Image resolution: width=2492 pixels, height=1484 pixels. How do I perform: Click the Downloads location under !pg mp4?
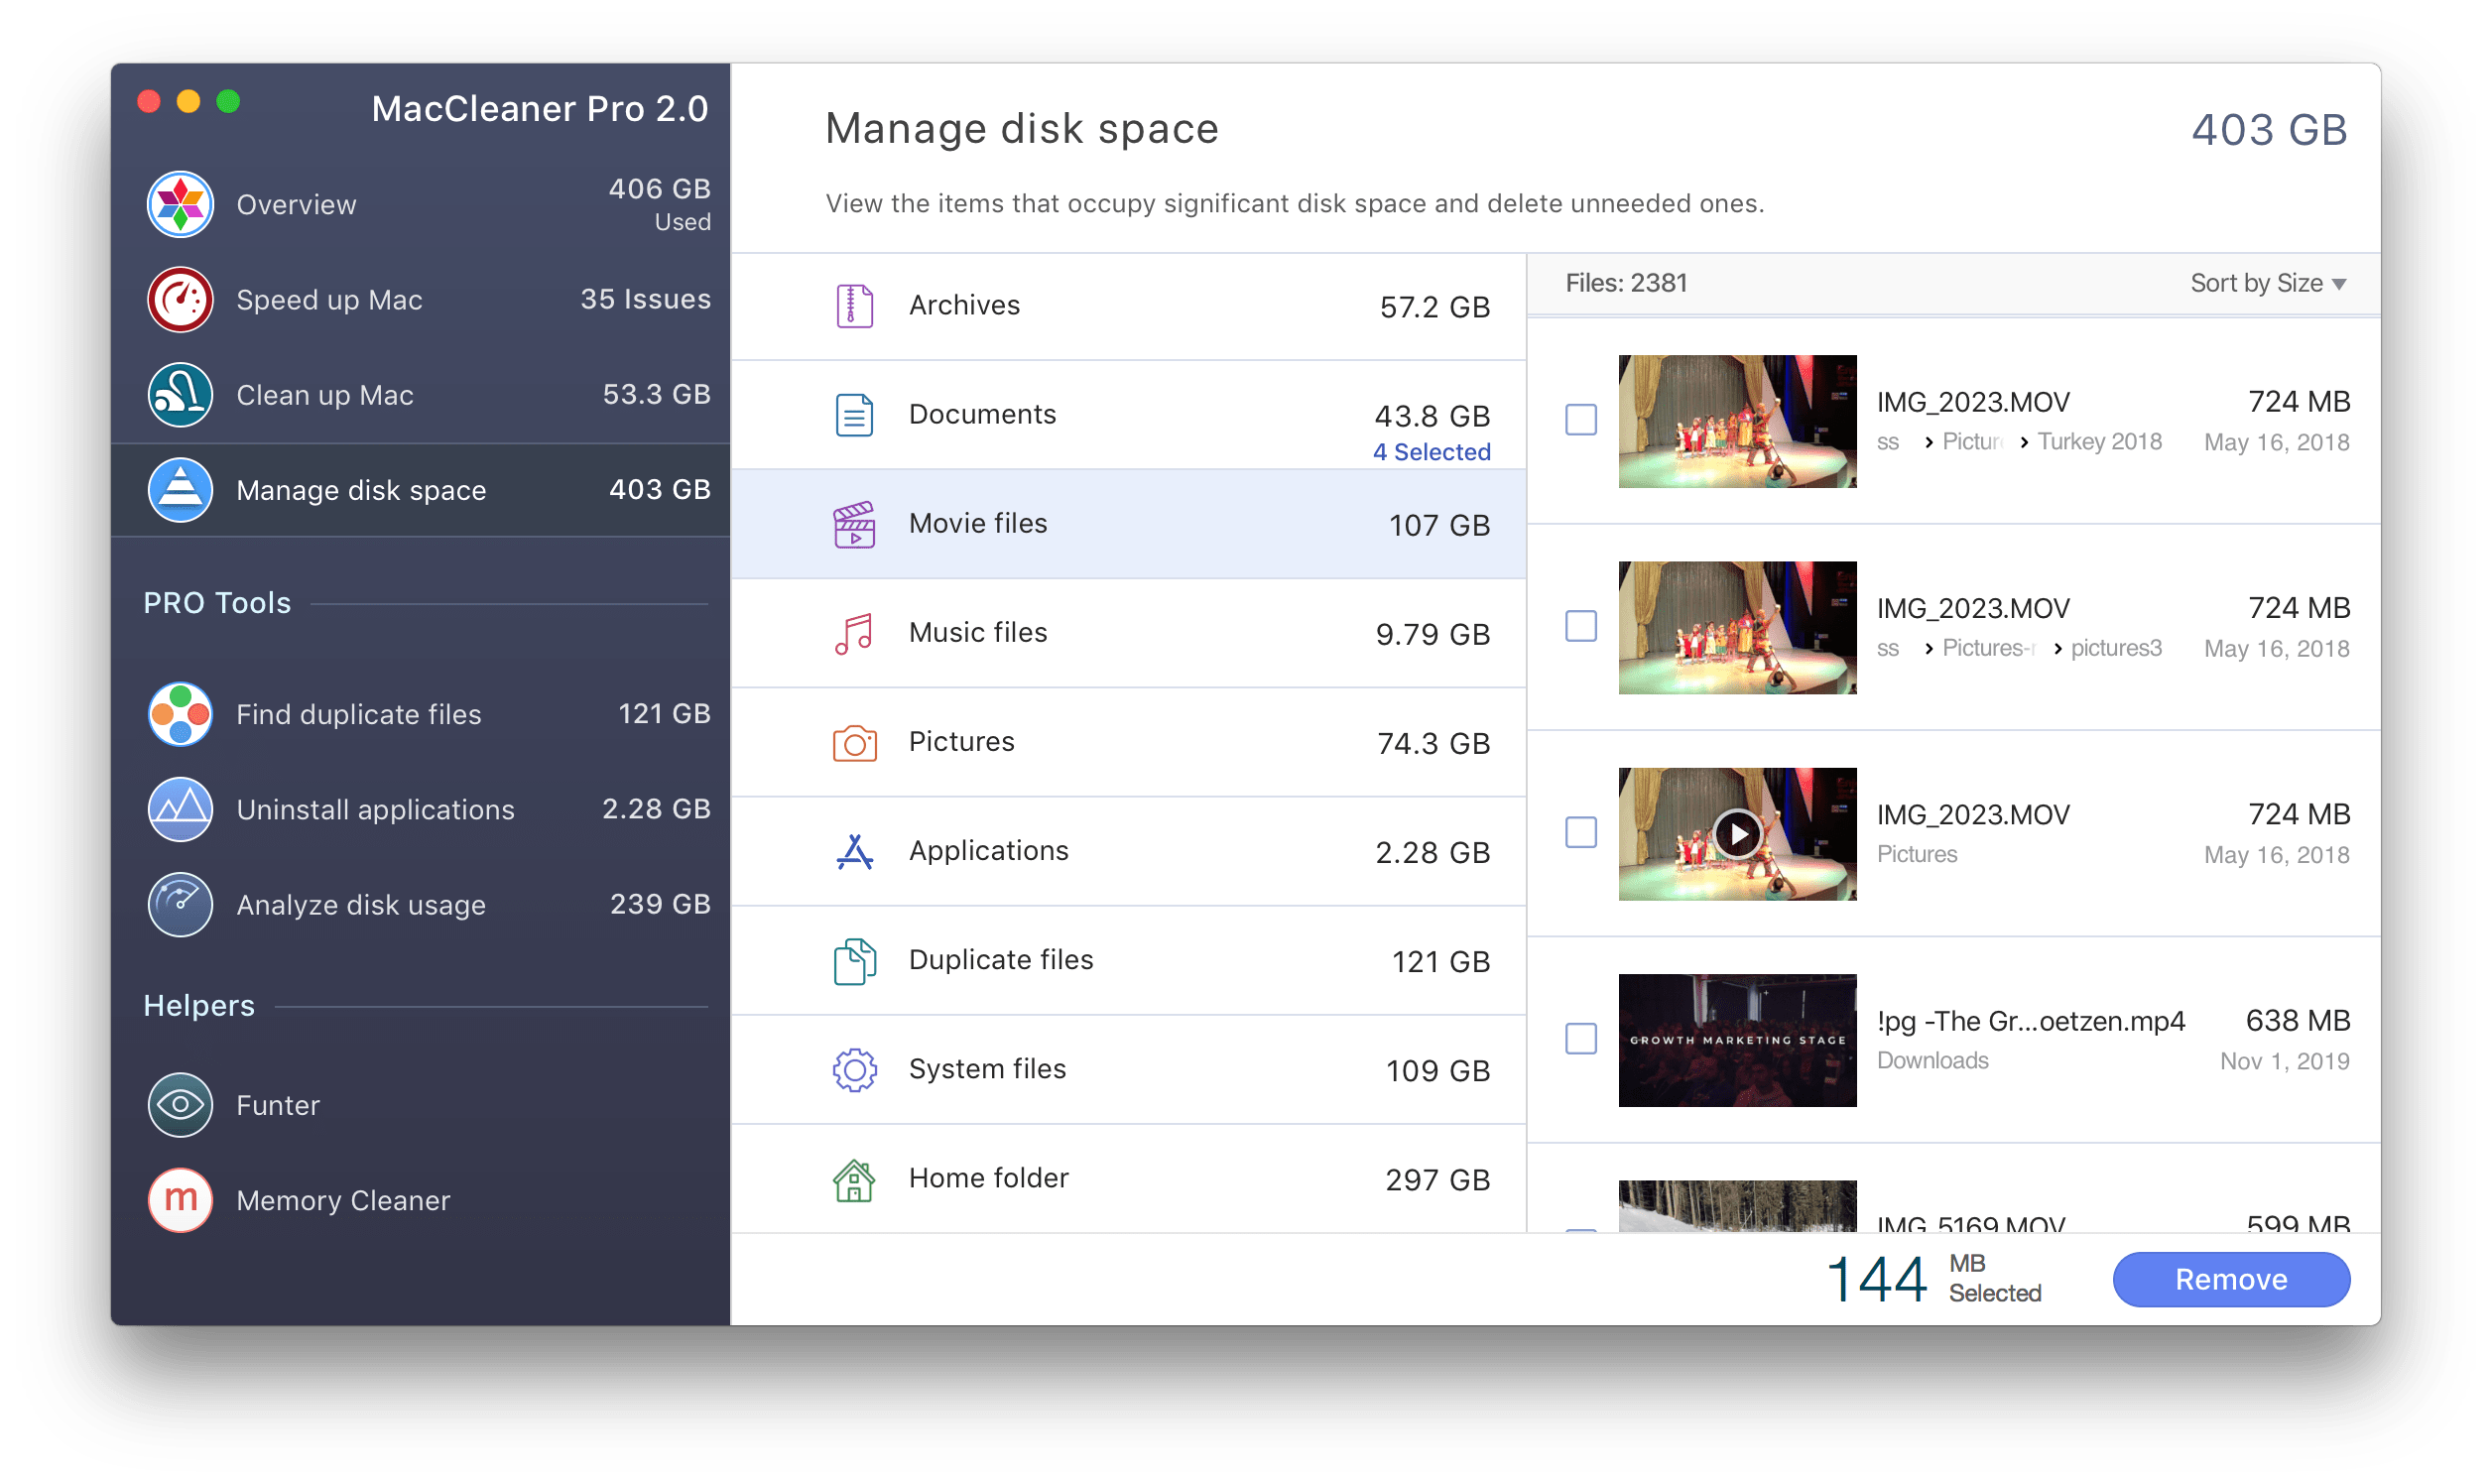[x=1932, y=1060]
